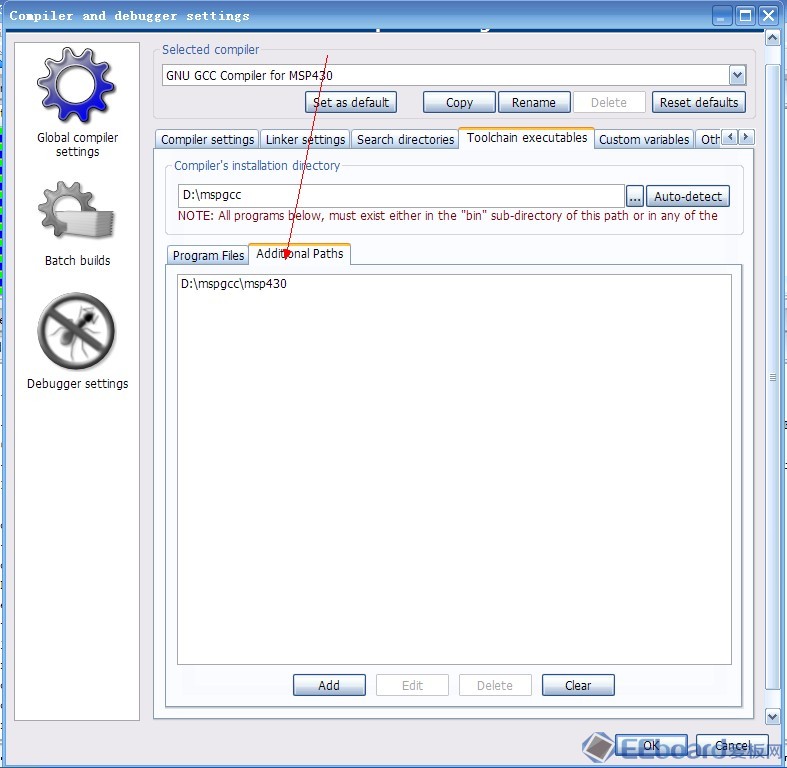Select the D:\mspgcc\msp430 path entry
Screen dimensions: 787x768
pos(234,284)
